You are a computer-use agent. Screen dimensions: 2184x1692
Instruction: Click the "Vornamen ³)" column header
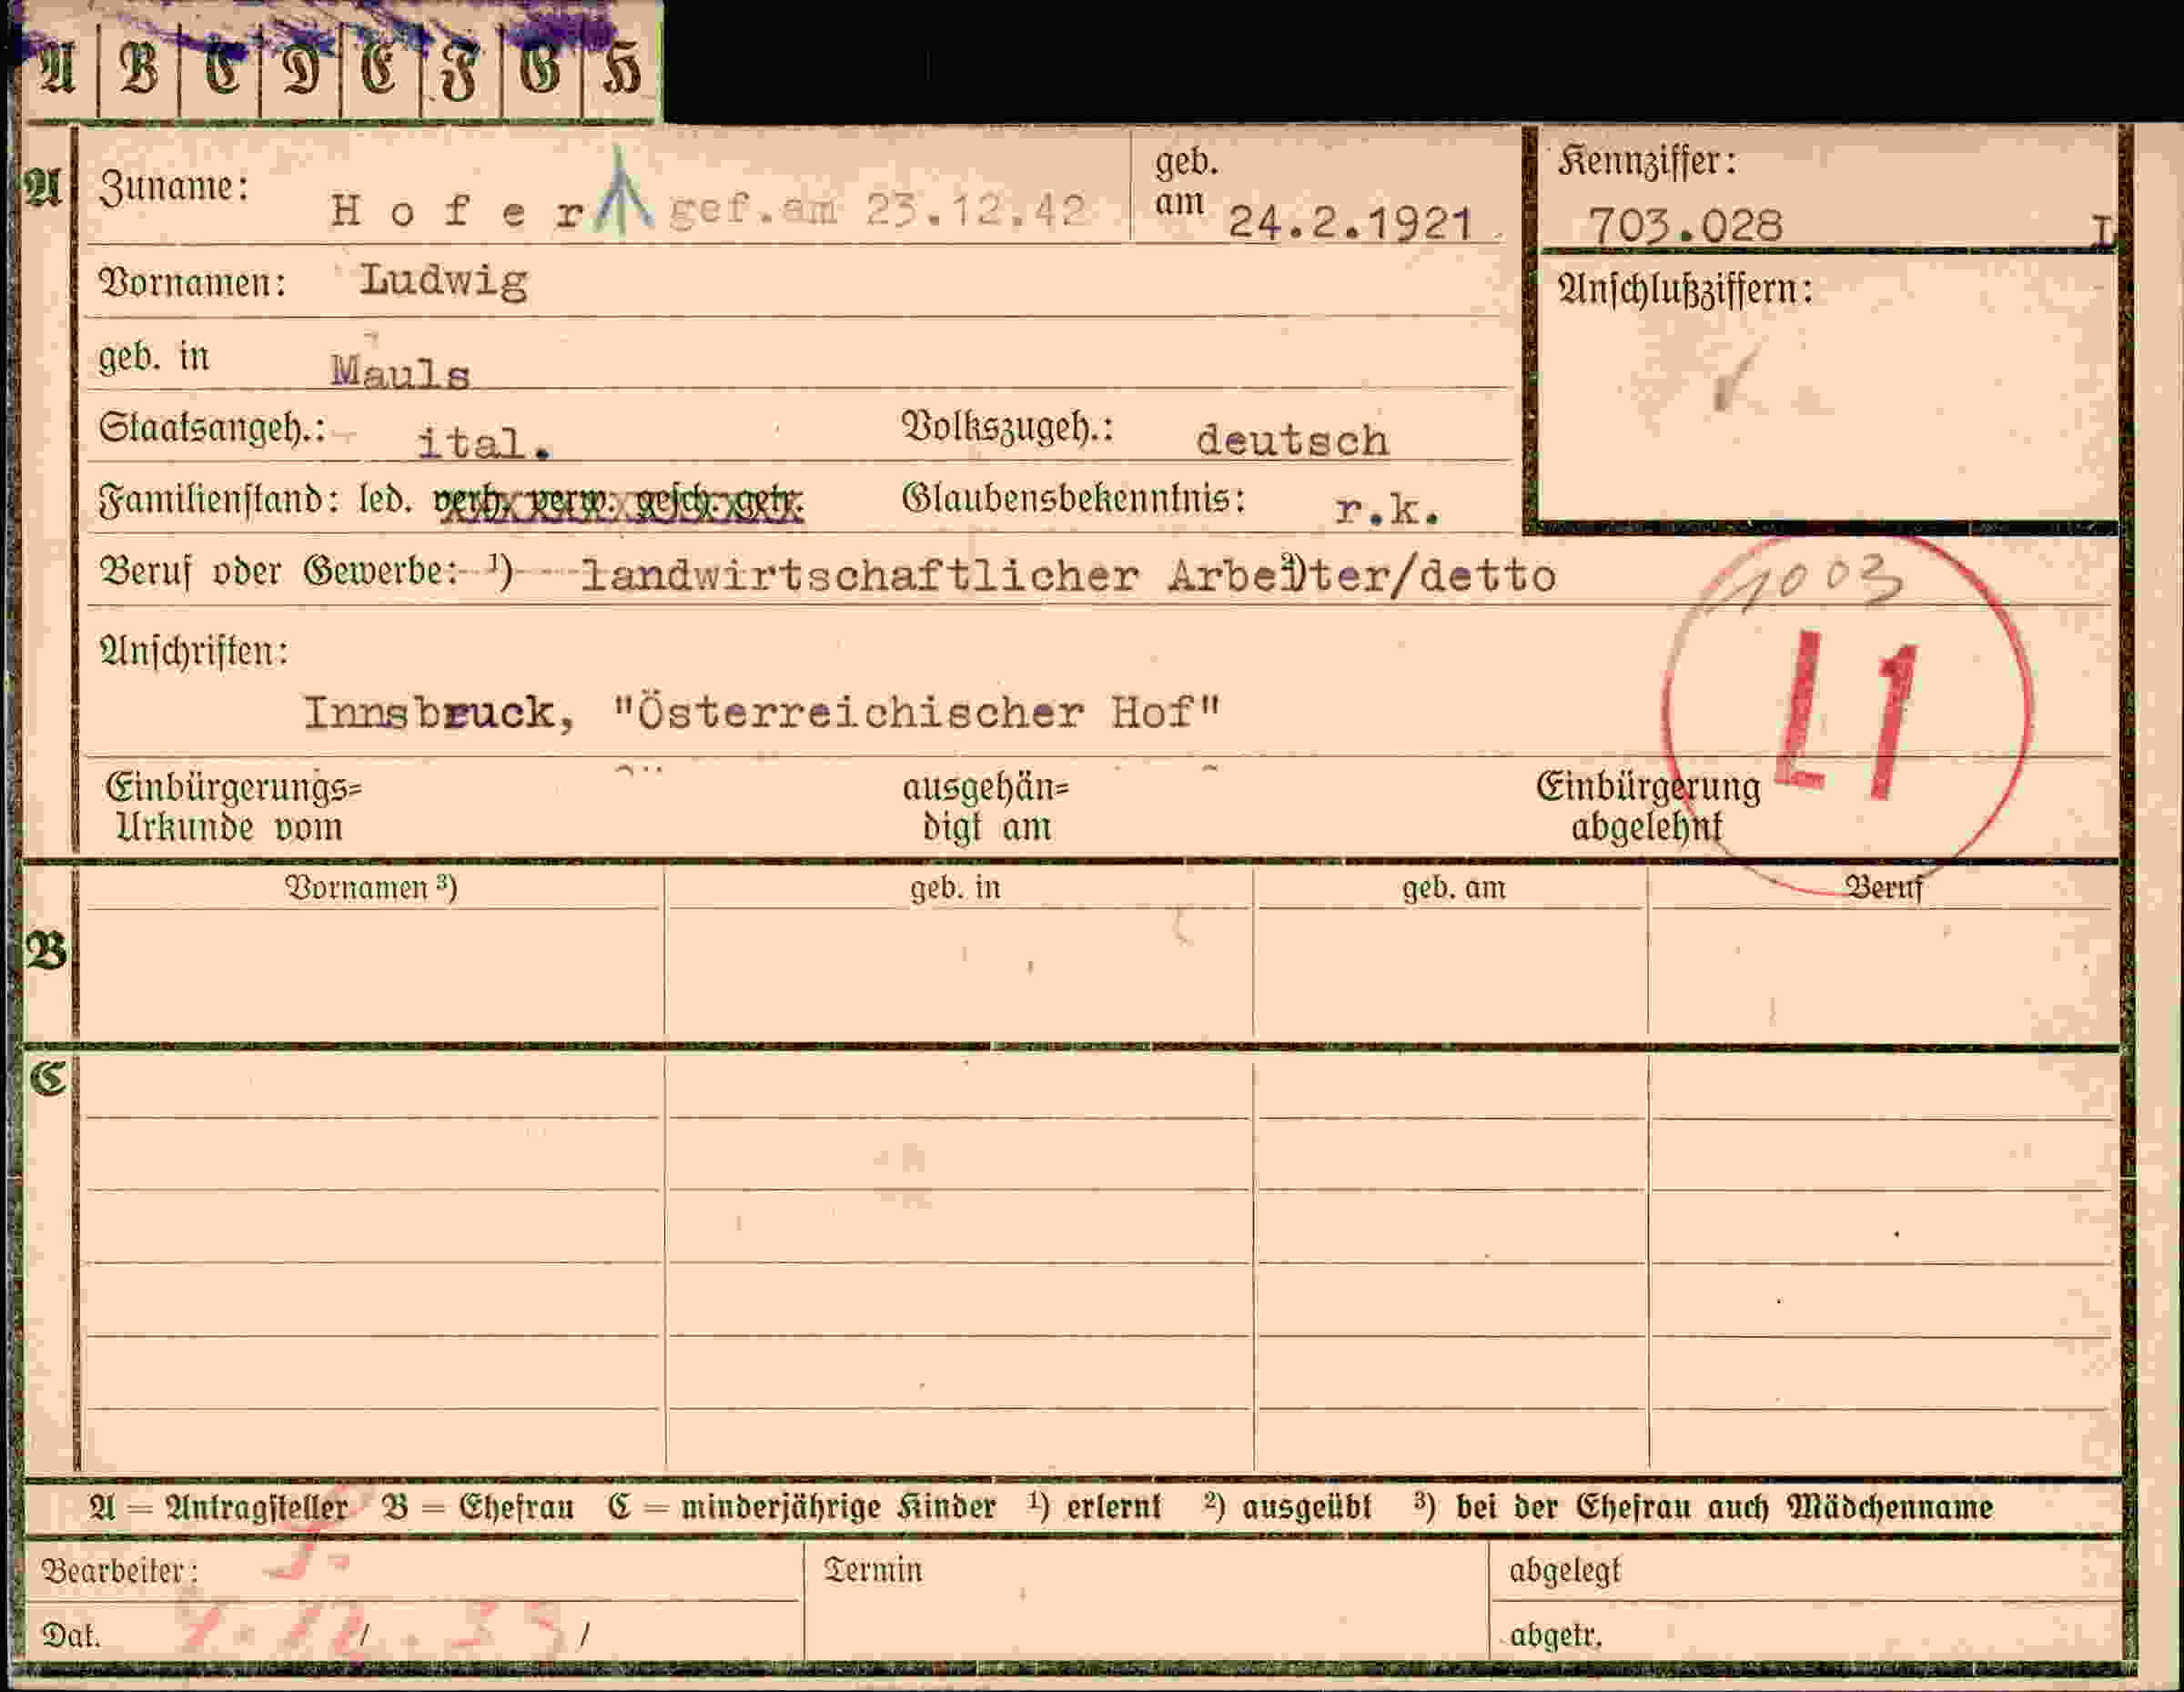coord(371,888)
